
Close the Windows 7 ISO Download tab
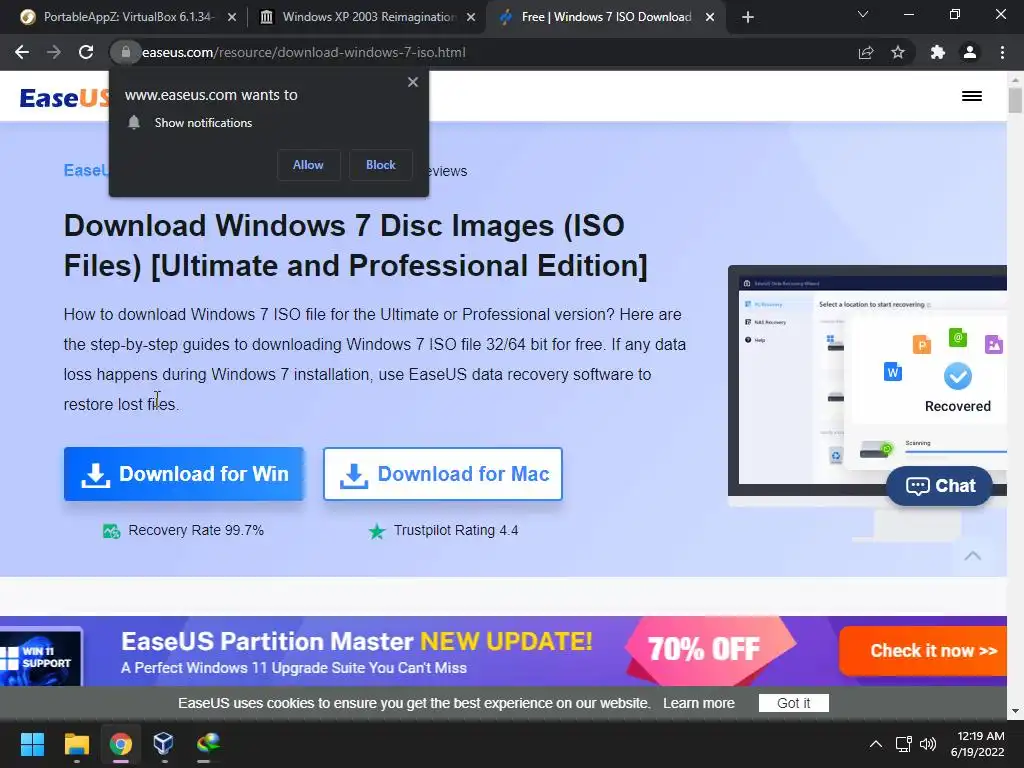[x=710, y=17]
